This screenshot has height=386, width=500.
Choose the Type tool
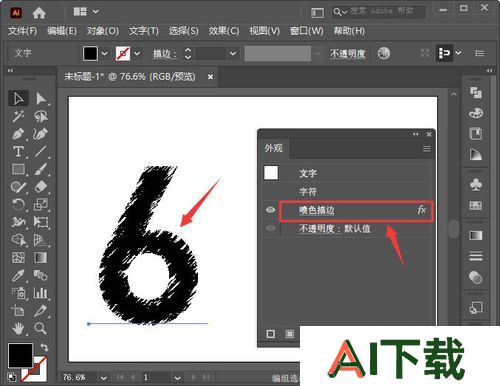[18, 152]
